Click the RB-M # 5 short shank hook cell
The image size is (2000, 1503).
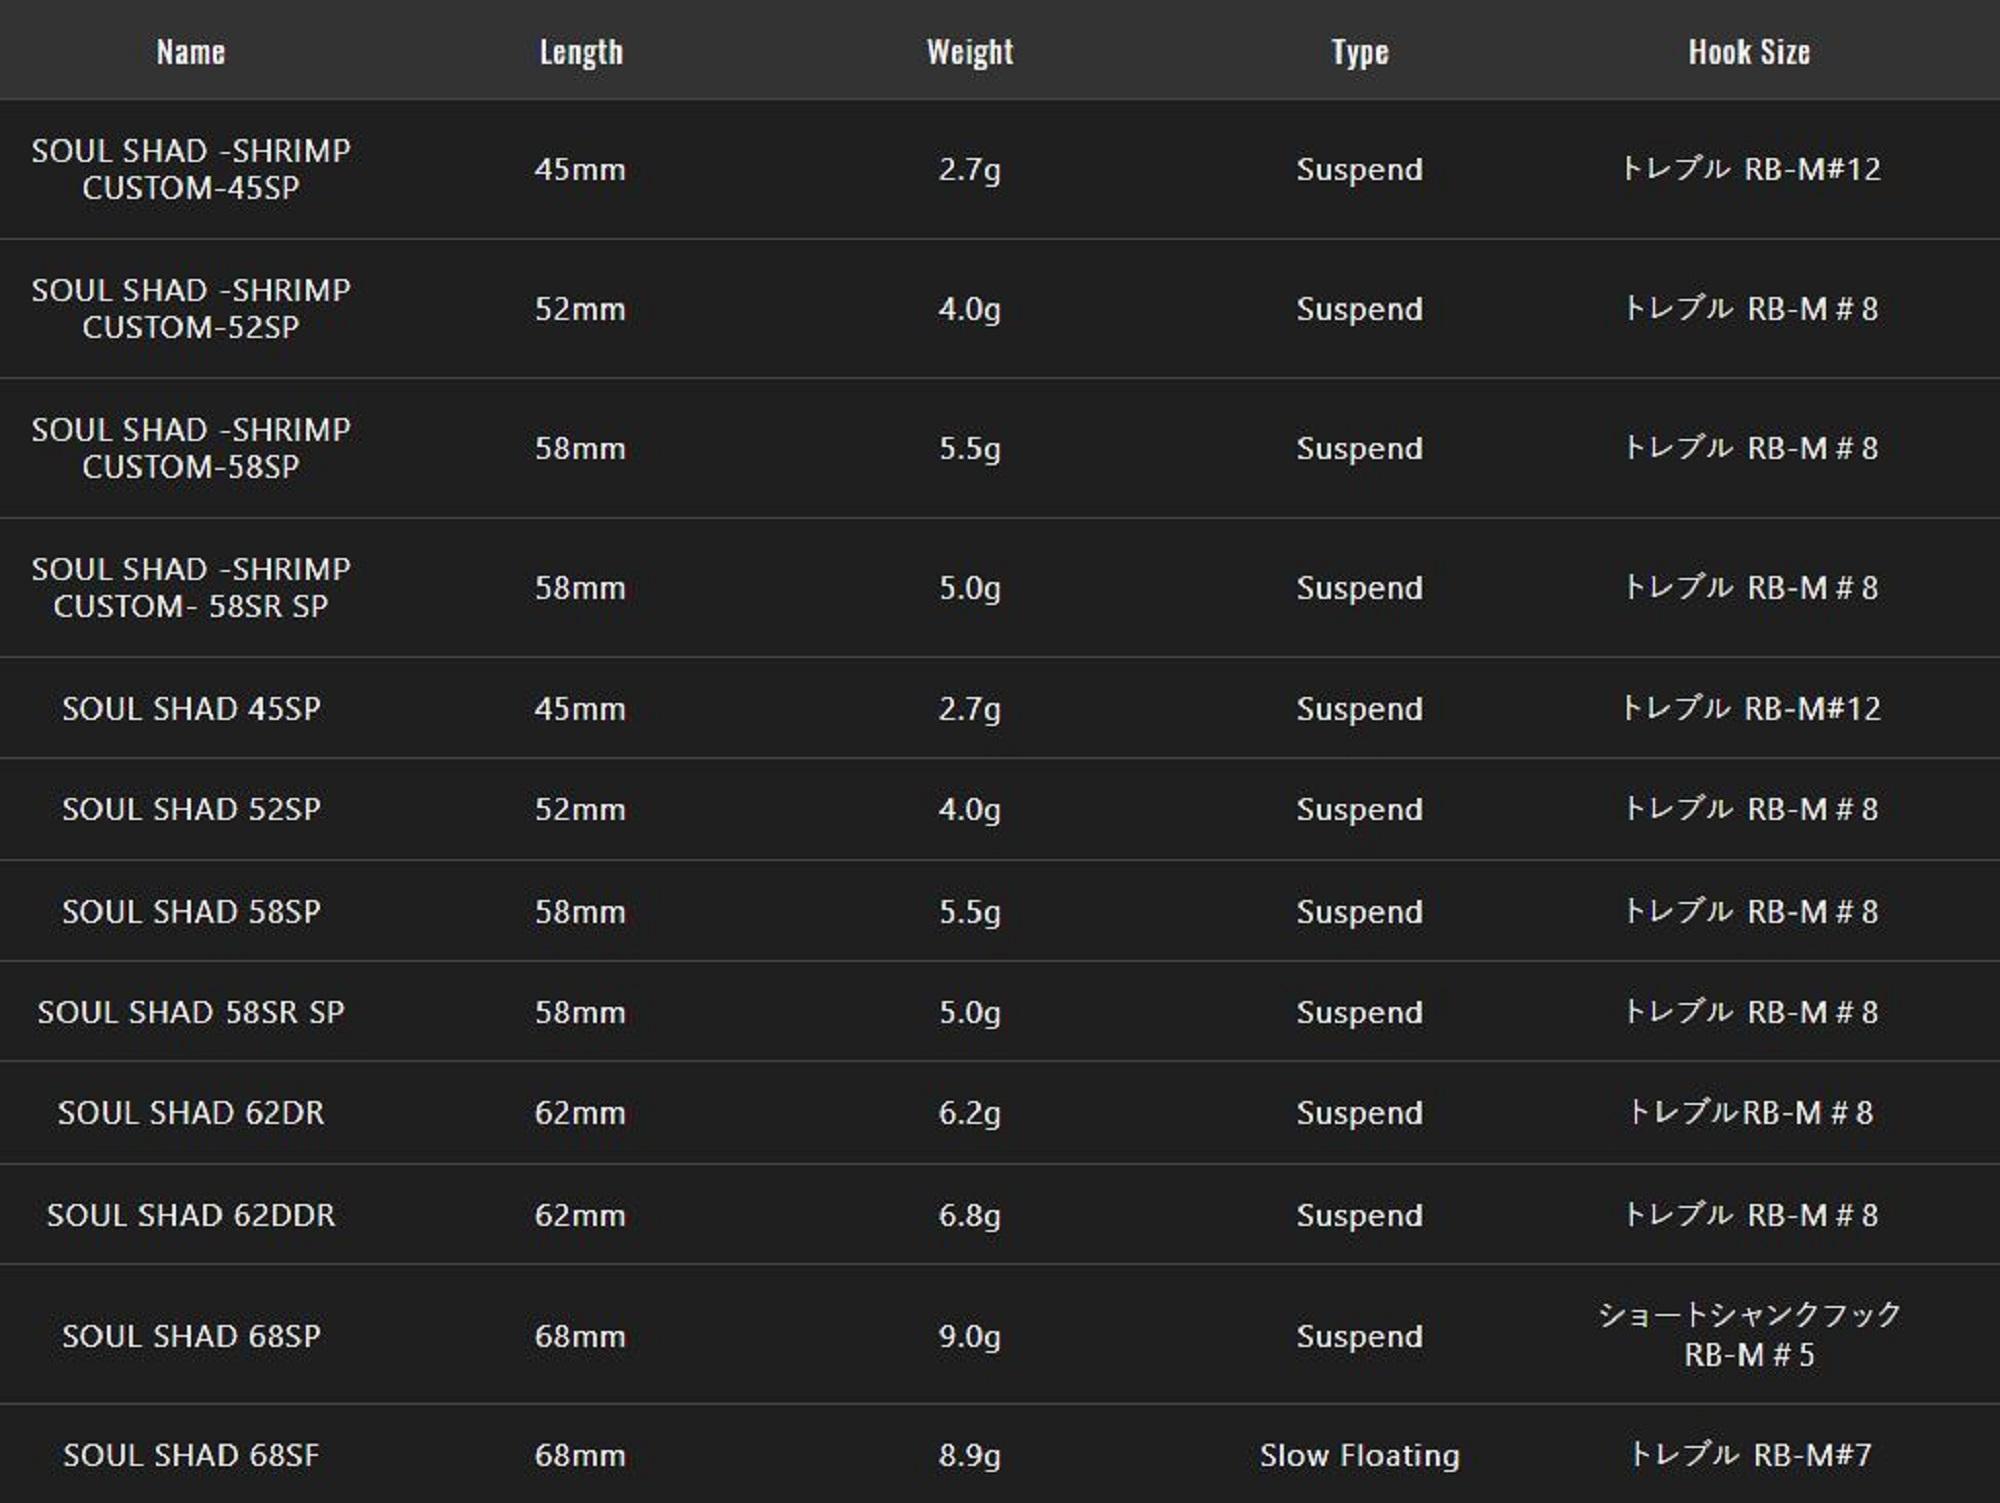tap(1749, 1335)
